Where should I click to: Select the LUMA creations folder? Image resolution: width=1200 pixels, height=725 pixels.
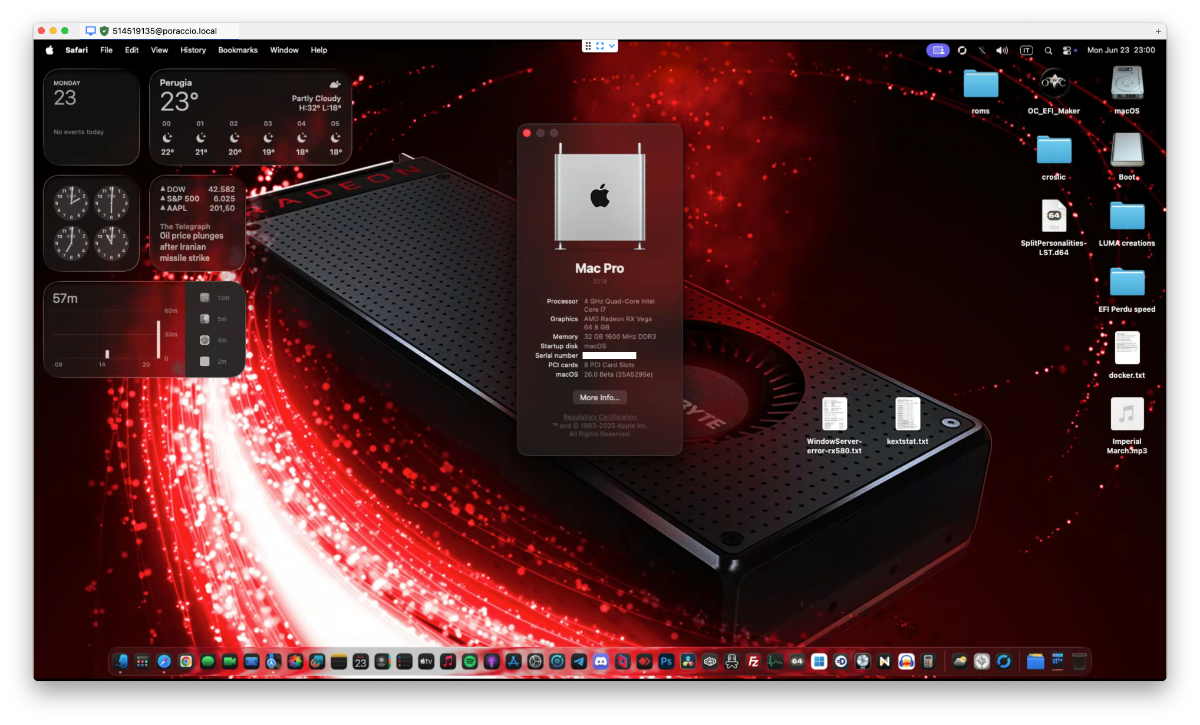point(1127,223)
